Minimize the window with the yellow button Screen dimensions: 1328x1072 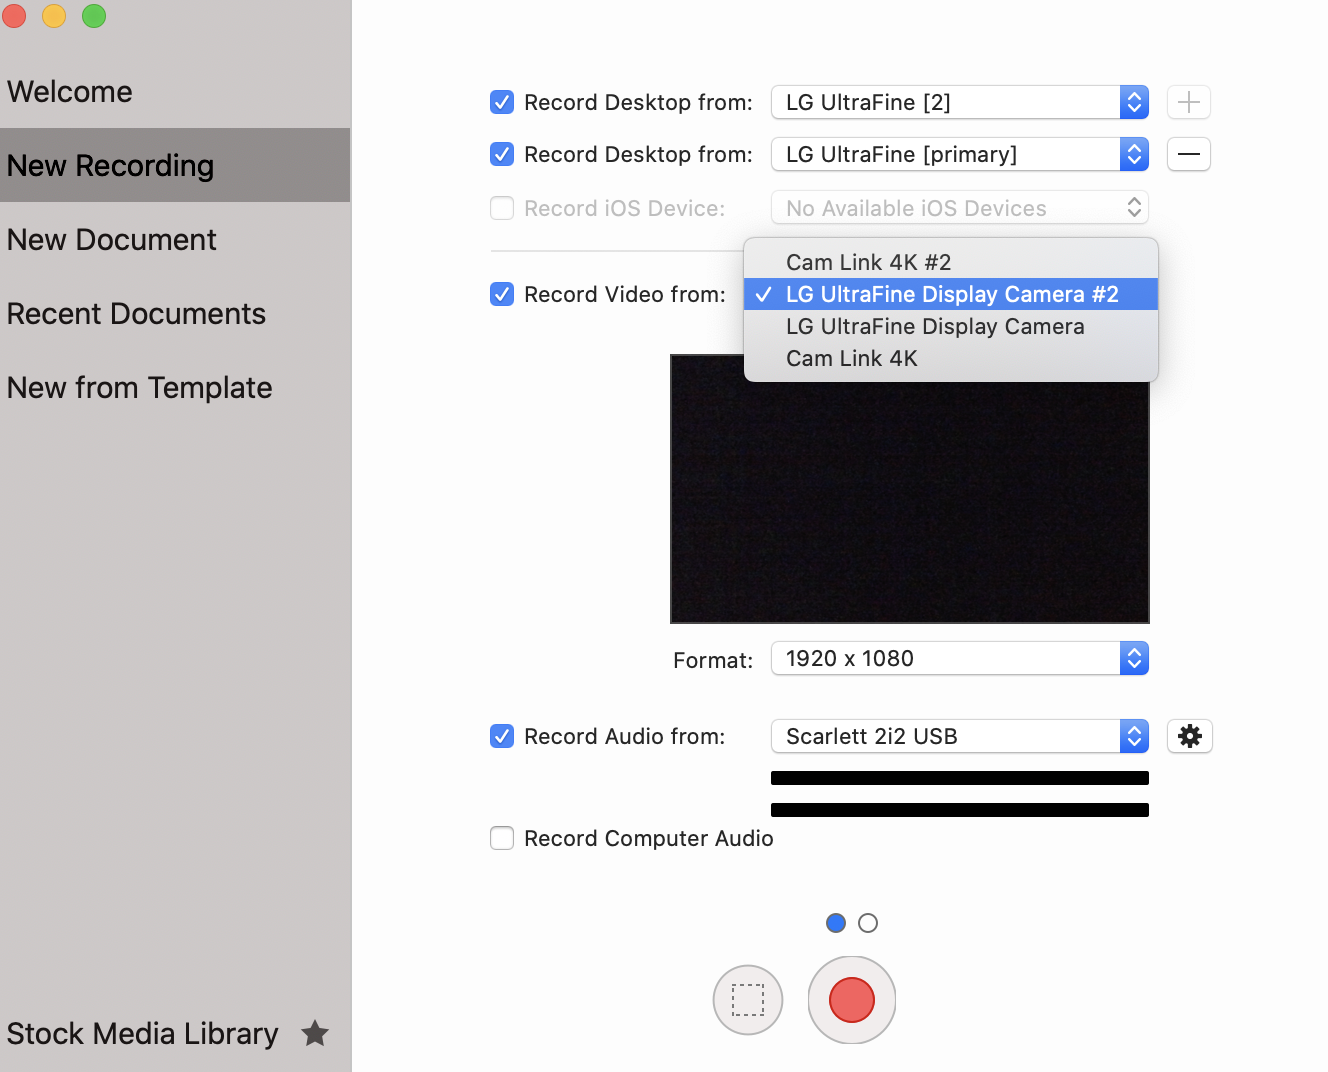click(54, 16)
